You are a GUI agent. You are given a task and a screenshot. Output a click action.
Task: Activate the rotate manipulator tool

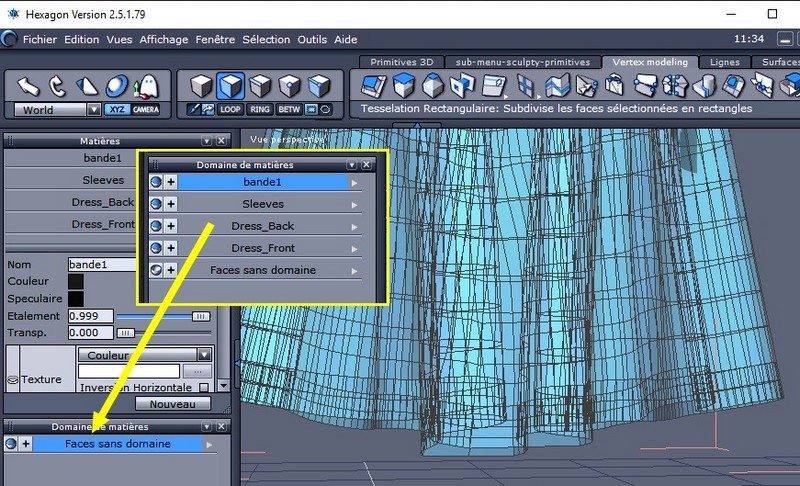pos(57,86)
